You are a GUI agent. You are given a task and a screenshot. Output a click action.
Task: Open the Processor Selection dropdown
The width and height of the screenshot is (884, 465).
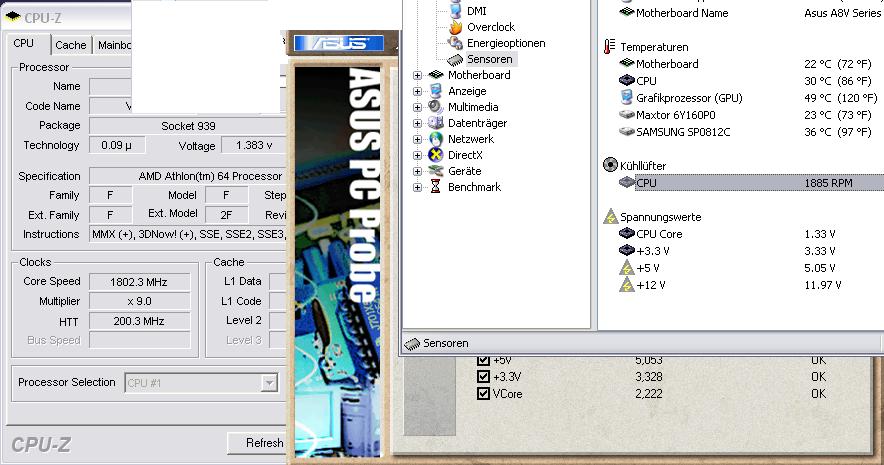pyautogui.click(x=269, y=383)
